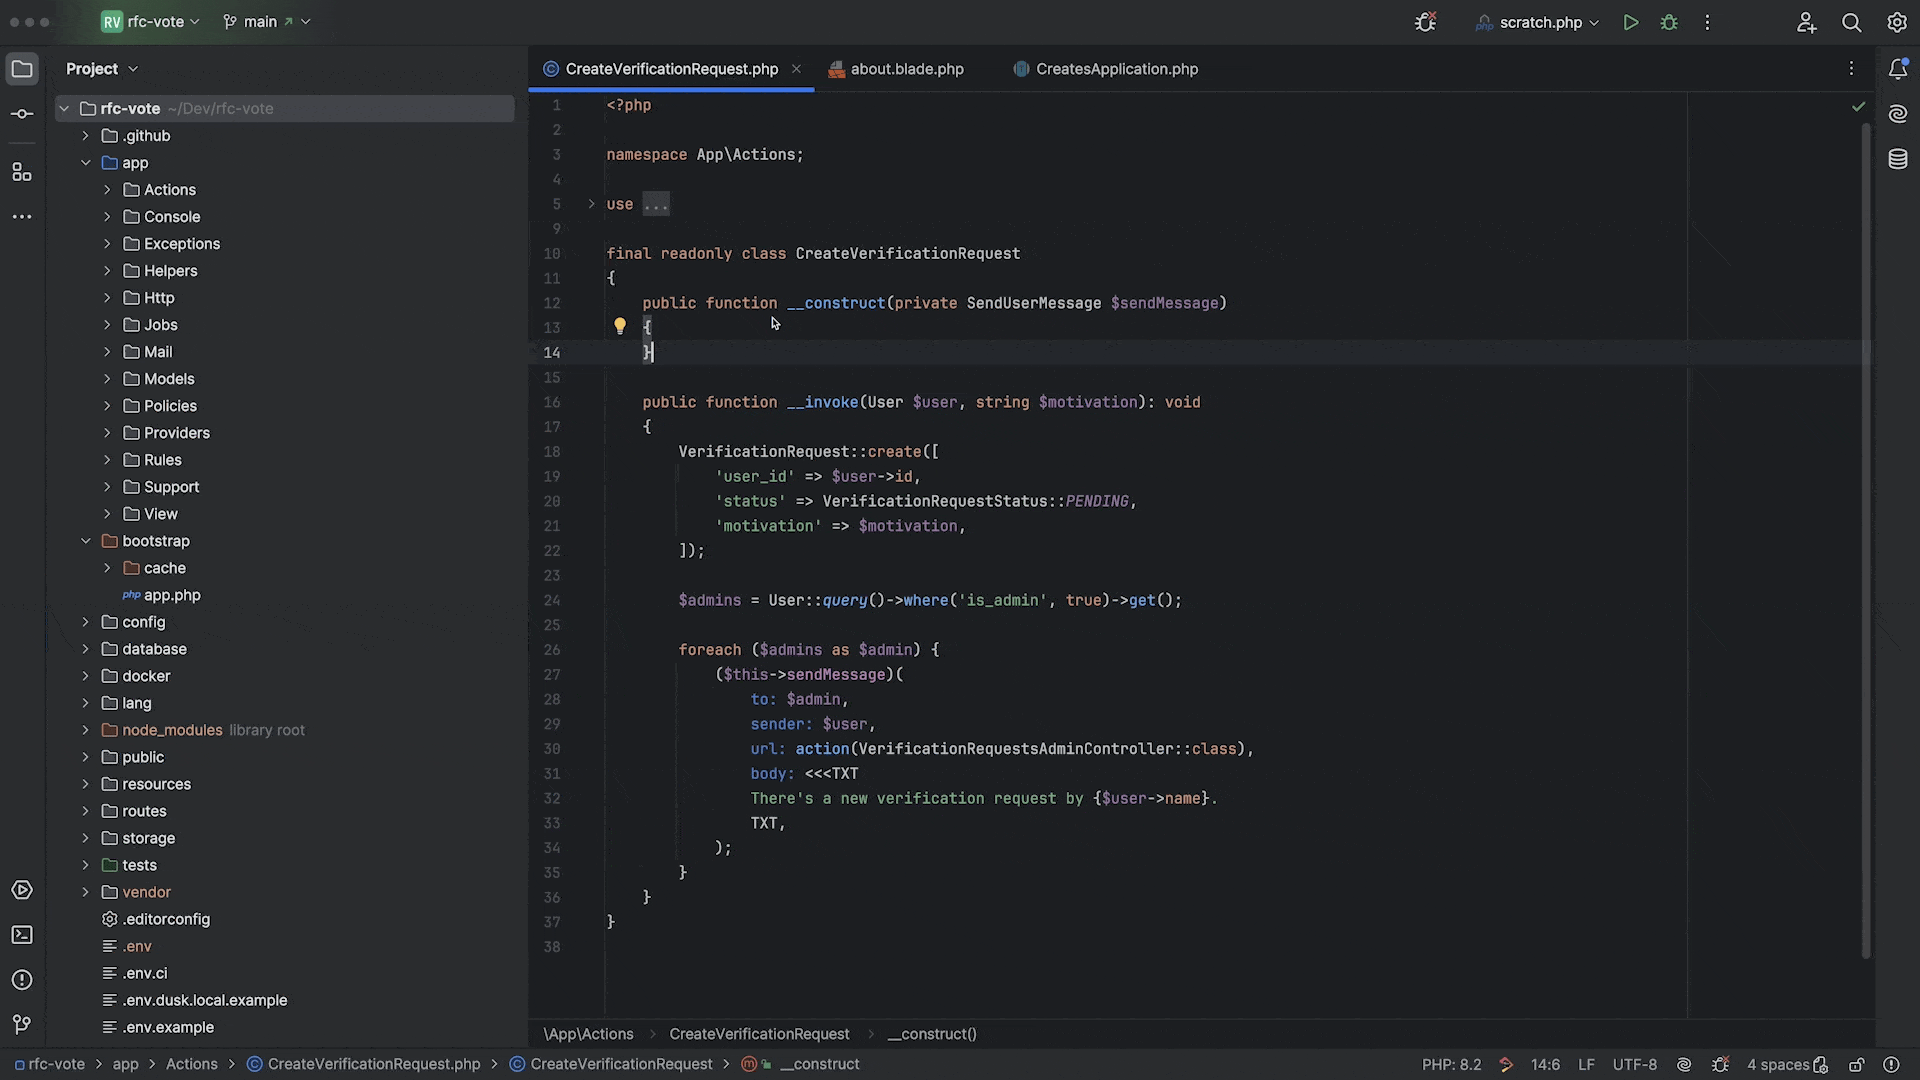Viewport: 1920px width, 1080px height.
Task: Switch to the CreatesApplication.php tab
Action: click(x=1116, y=69)
